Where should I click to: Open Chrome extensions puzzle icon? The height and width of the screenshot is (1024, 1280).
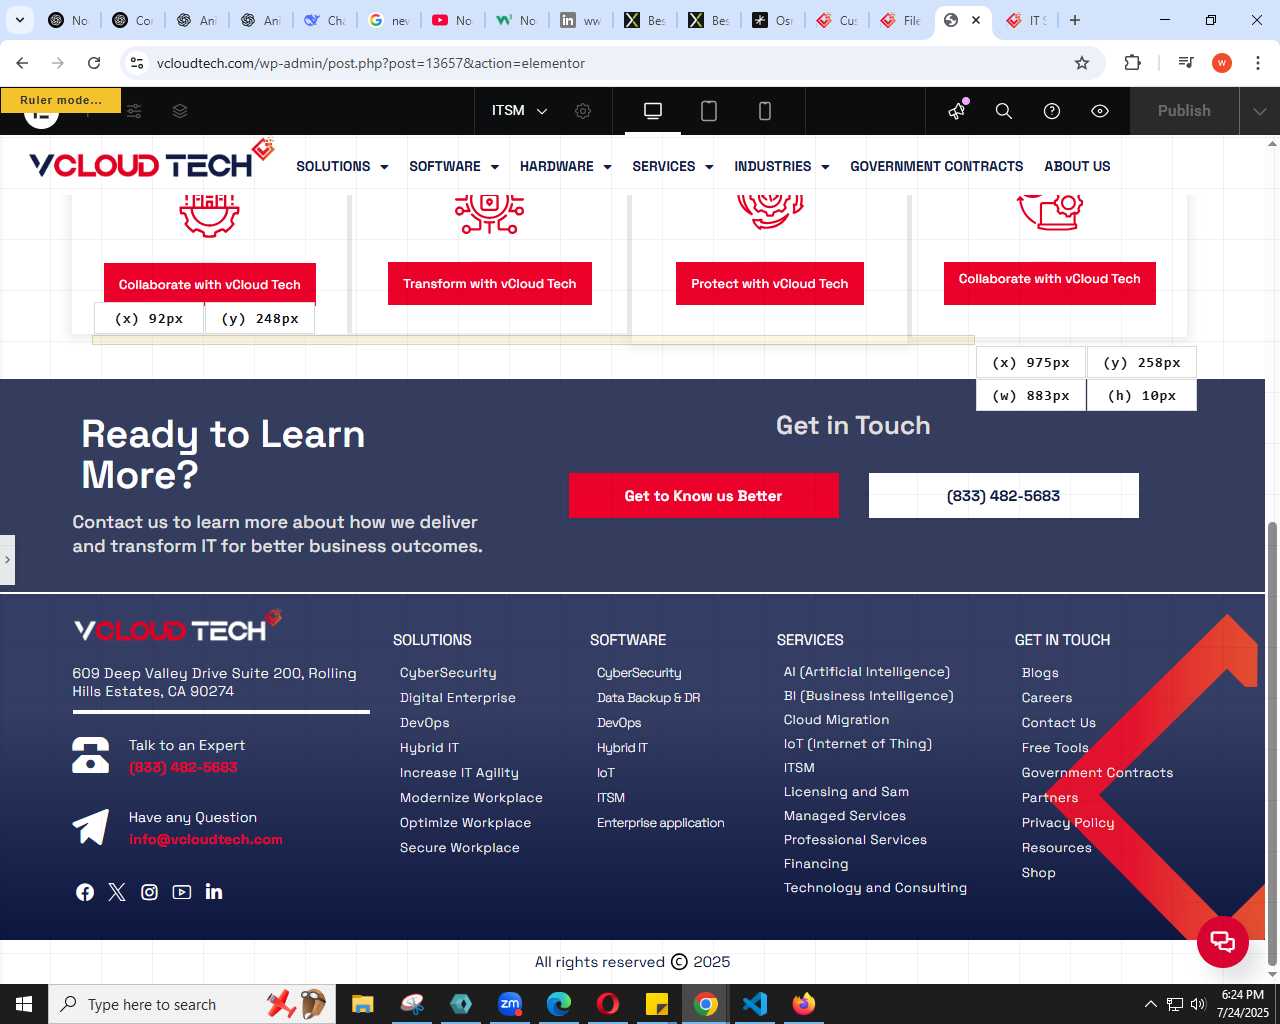tap(1132, 63)
